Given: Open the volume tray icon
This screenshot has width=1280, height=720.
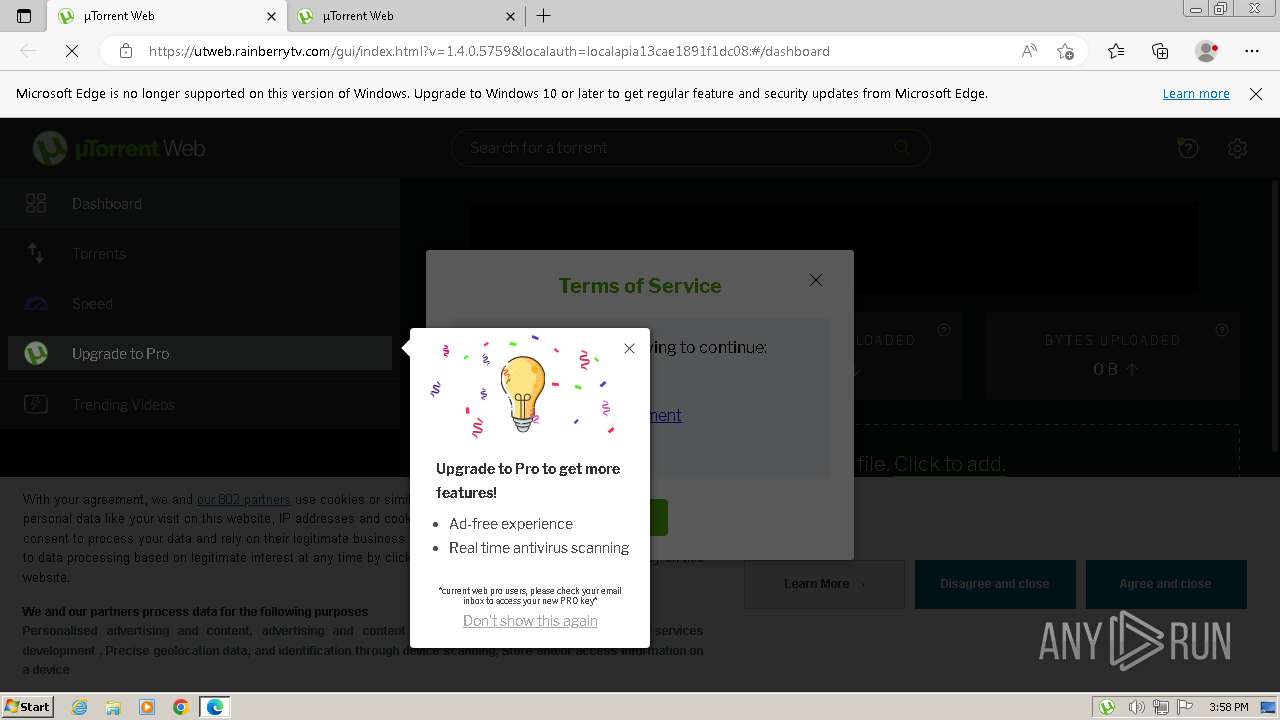Looking at the screenshot, I should (x=1135, y=706).
